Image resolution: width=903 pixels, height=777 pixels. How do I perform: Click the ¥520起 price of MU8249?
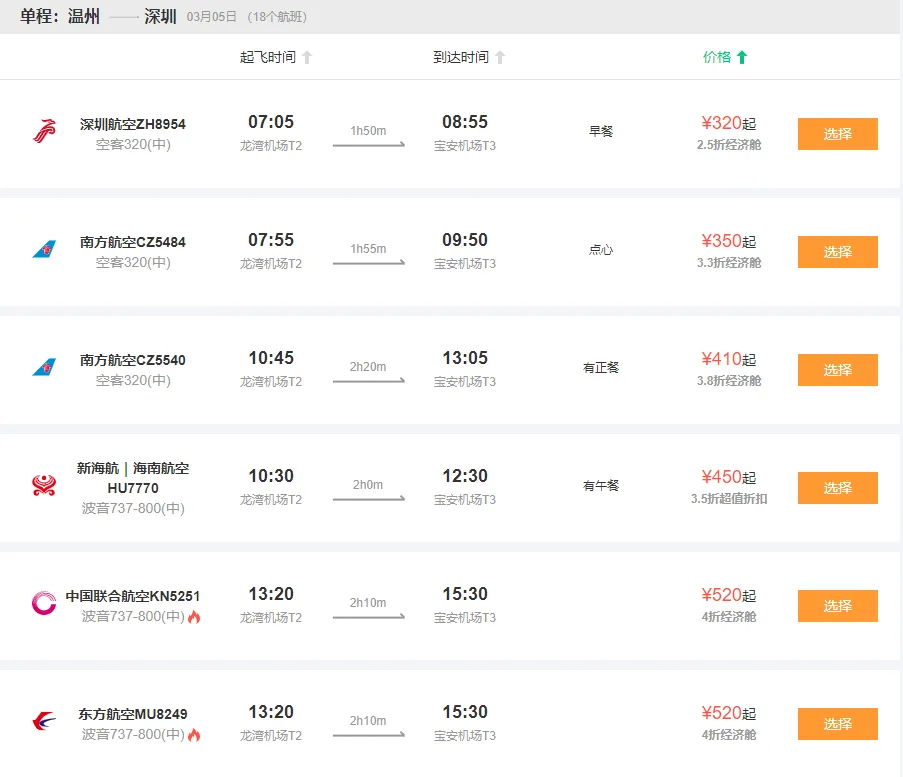[x=729, y=713]
